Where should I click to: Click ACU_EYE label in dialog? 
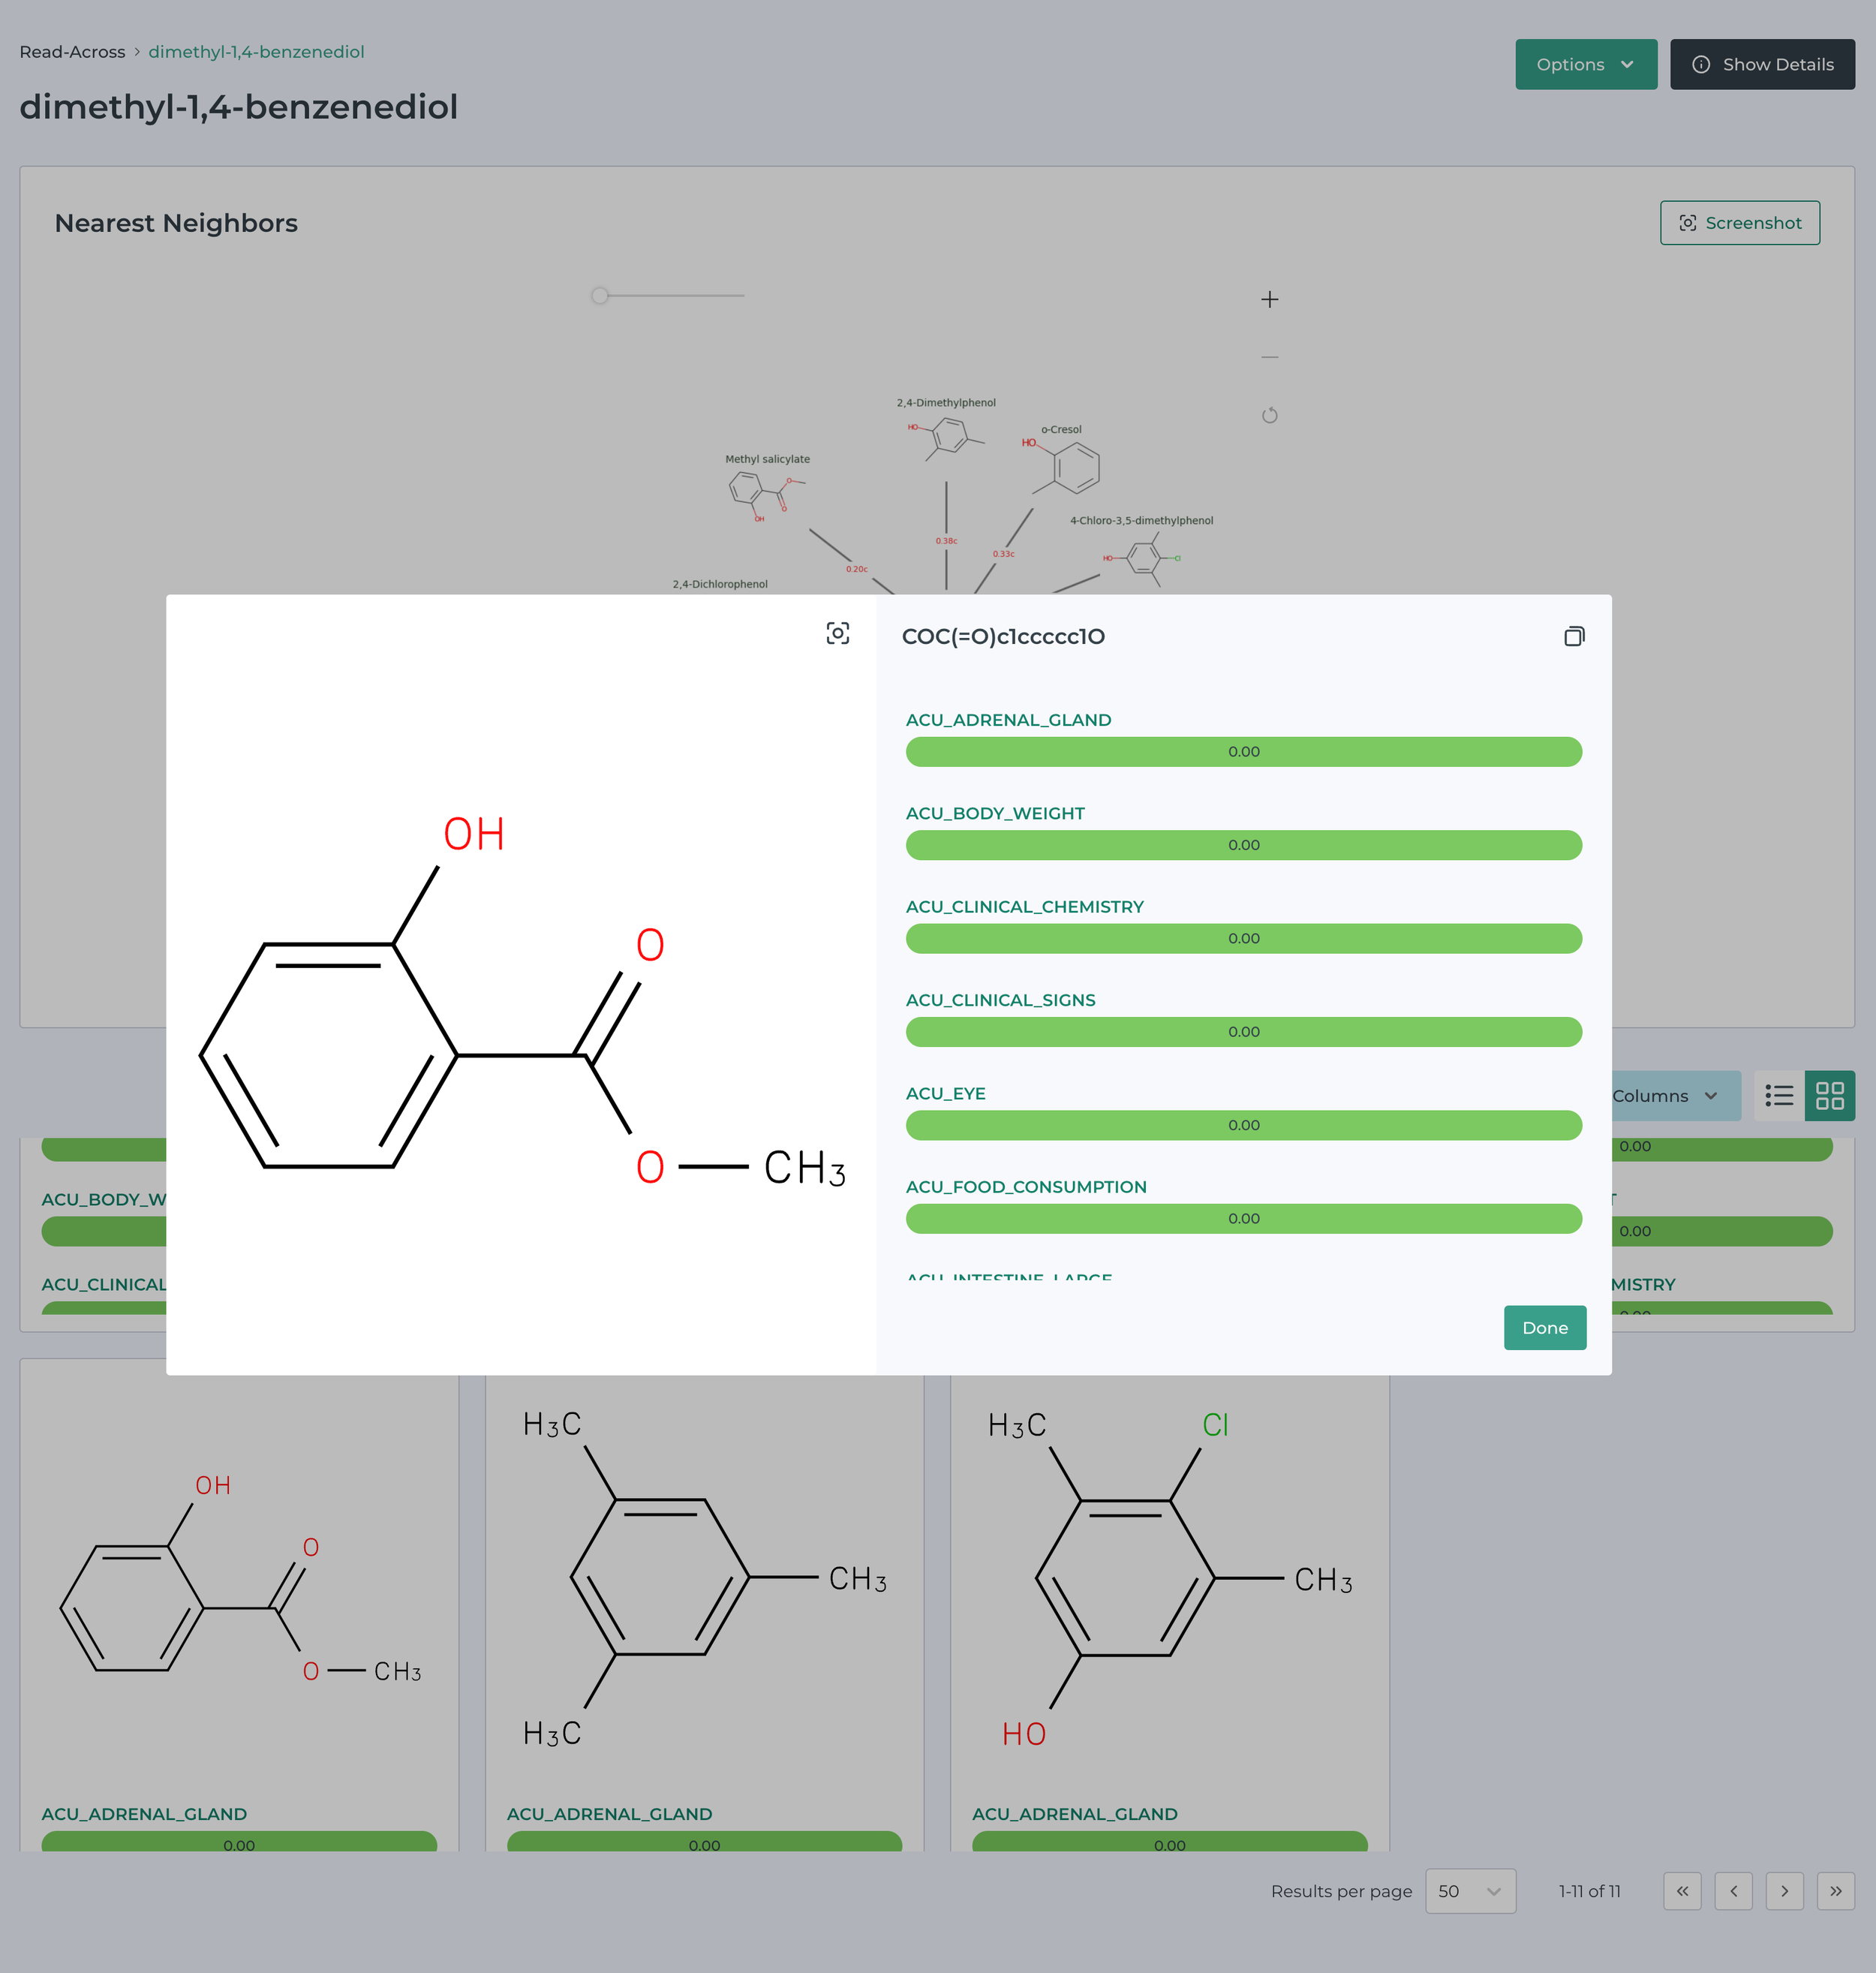pyautogui.click(x=945, y=1094)
